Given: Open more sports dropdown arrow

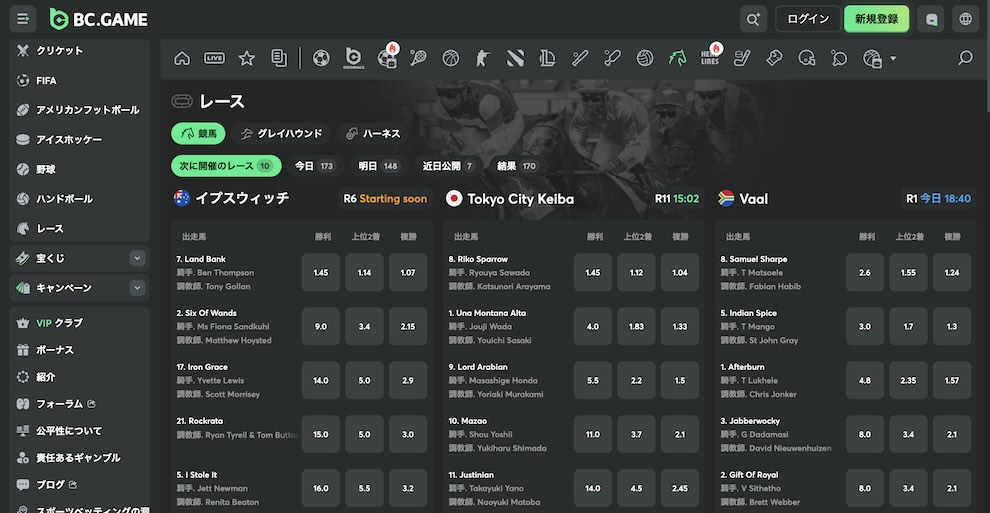Looking at the screenshot, I should 893,58.
